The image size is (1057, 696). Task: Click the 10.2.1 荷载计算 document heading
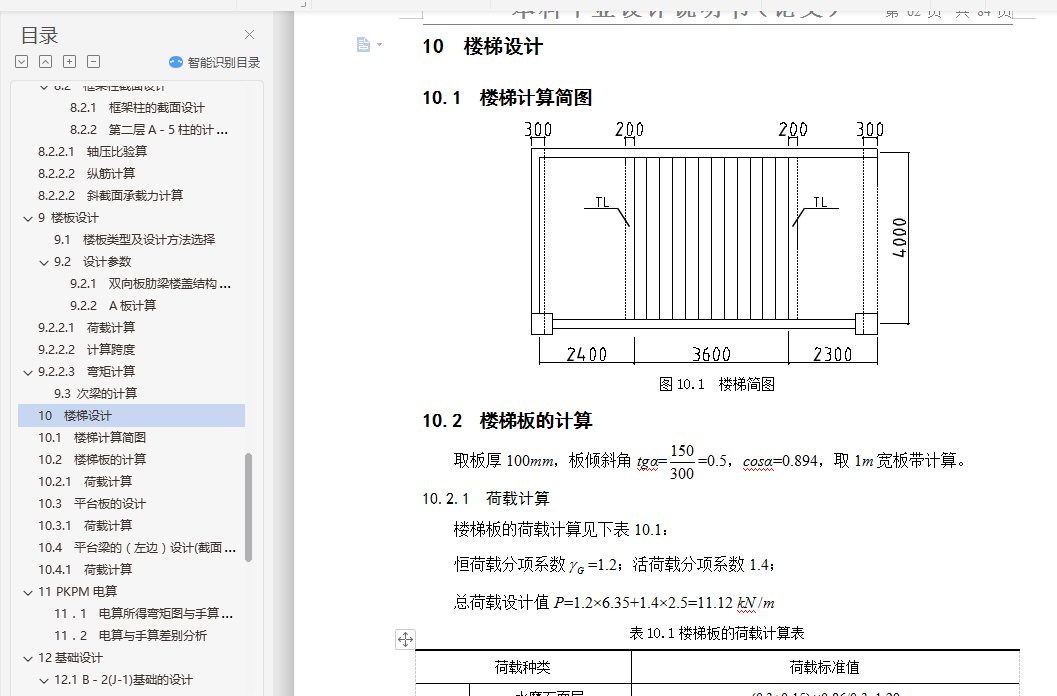coord(486,498)
